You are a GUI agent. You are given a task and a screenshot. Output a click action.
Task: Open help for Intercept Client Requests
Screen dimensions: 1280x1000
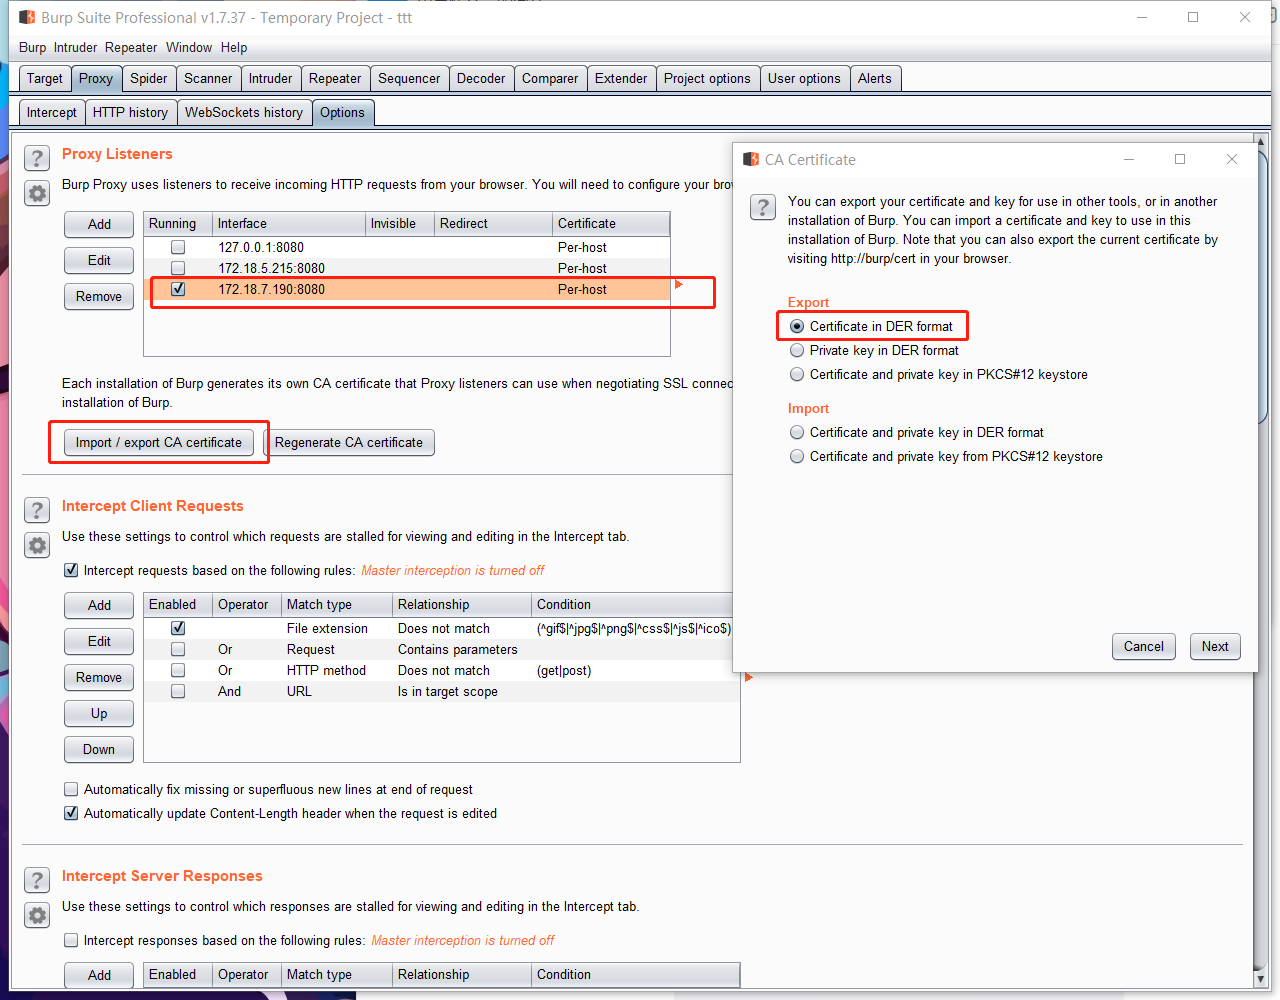tap(37, 510)
